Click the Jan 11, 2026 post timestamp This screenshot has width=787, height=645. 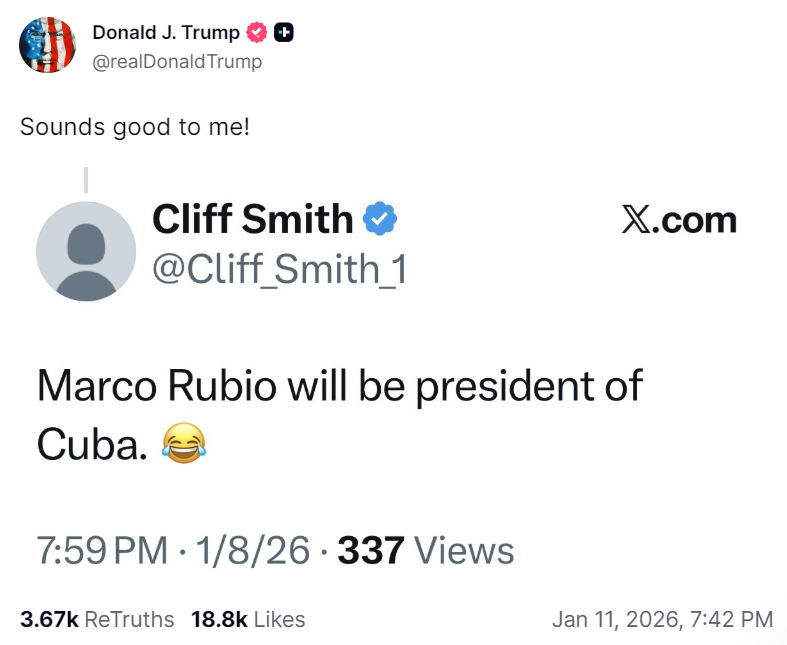tap(662, 619)
